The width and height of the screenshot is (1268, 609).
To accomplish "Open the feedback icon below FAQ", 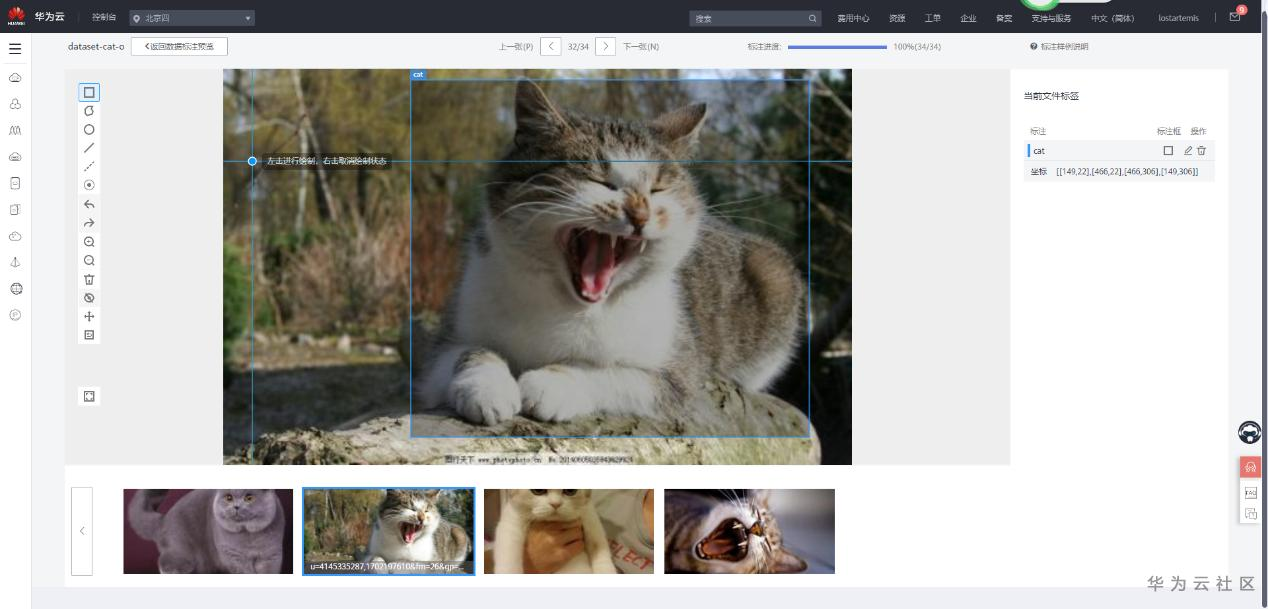I will pos(1250,514).
